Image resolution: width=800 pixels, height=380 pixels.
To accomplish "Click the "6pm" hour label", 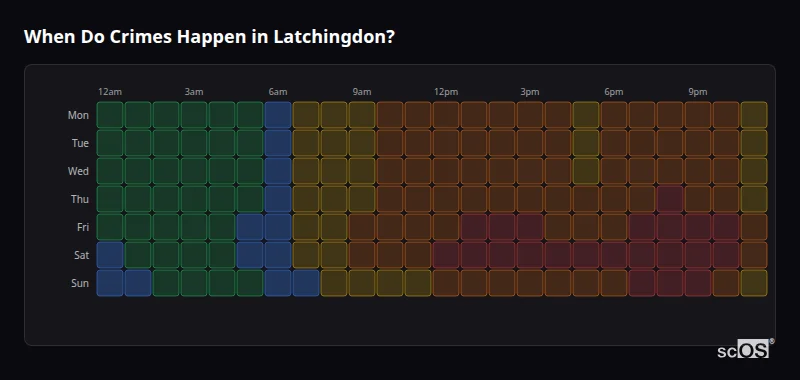I will pyautogui.click(x=614, y=92).
